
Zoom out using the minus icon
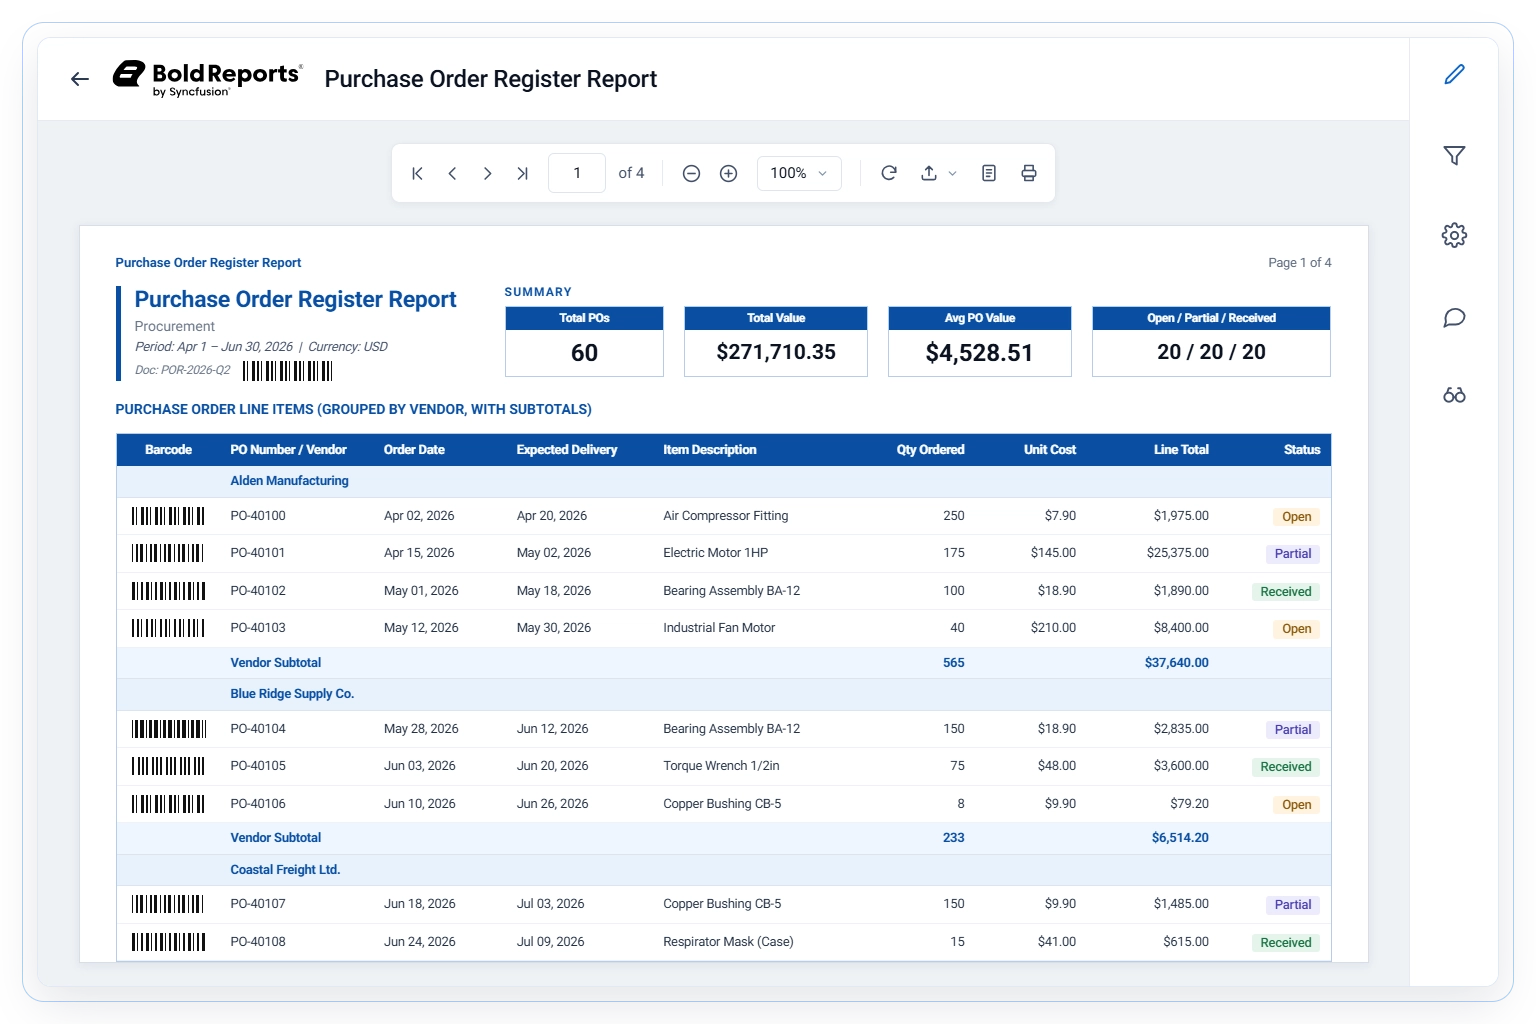pos(691,173)
